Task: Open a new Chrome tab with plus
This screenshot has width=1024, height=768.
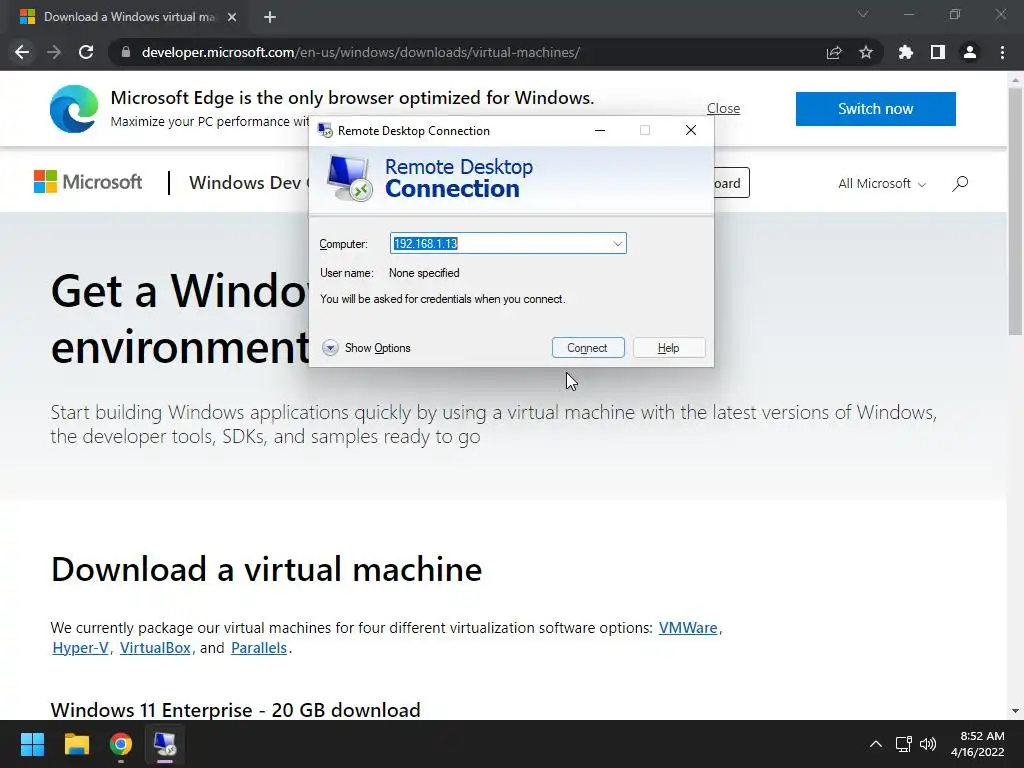Action: tap(270, 17)
